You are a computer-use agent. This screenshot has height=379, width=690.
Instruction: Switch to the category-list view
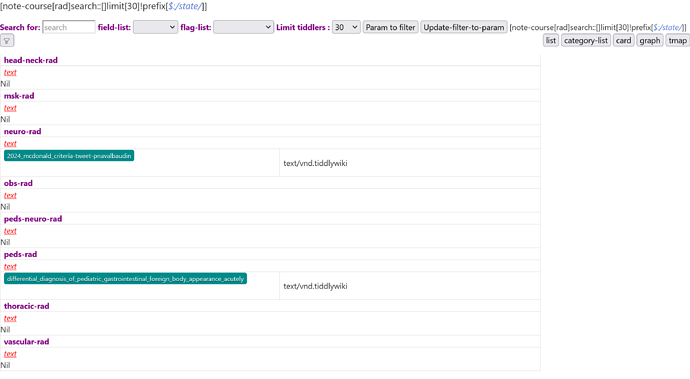586,40
